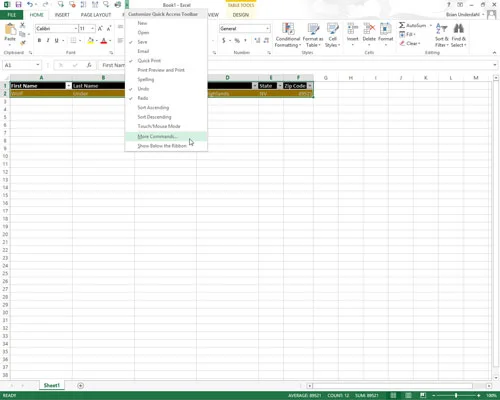Click the Save icon in Quick Access Toolbar
500x400 pixels.
(18, 5)
